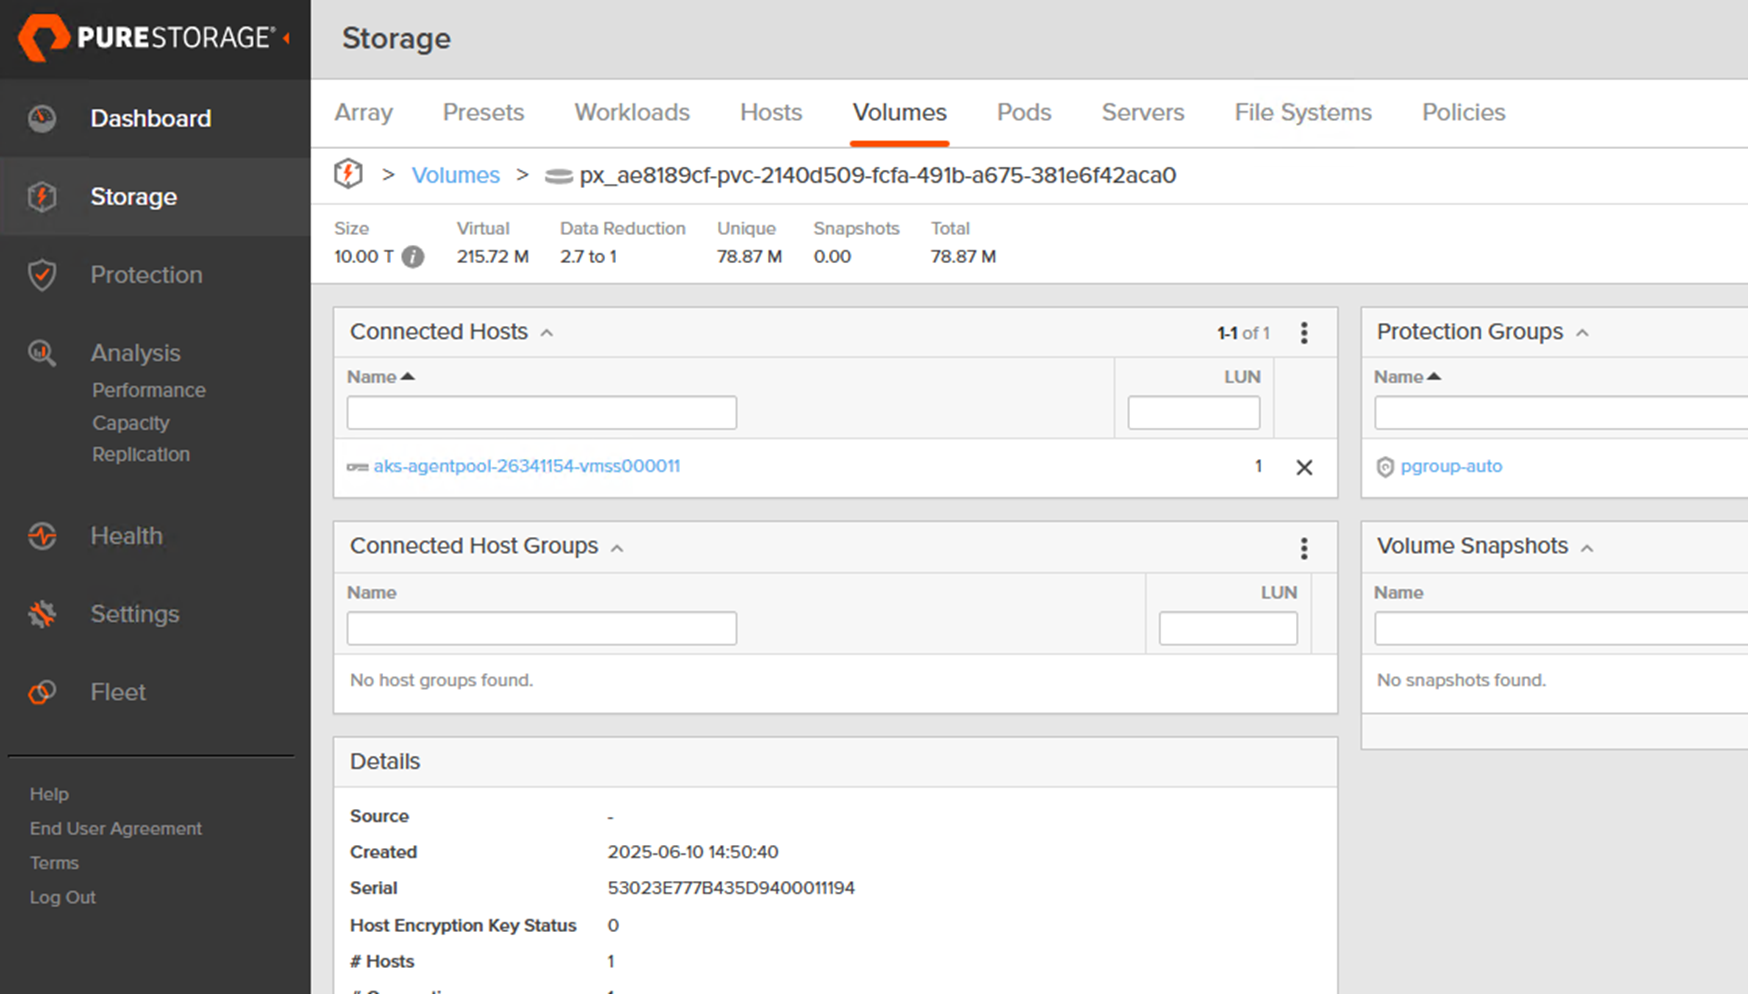Viewport: 1748px width, 994px height.
Task: Click the Settings gear icon
Action: [x=42, y=614]
